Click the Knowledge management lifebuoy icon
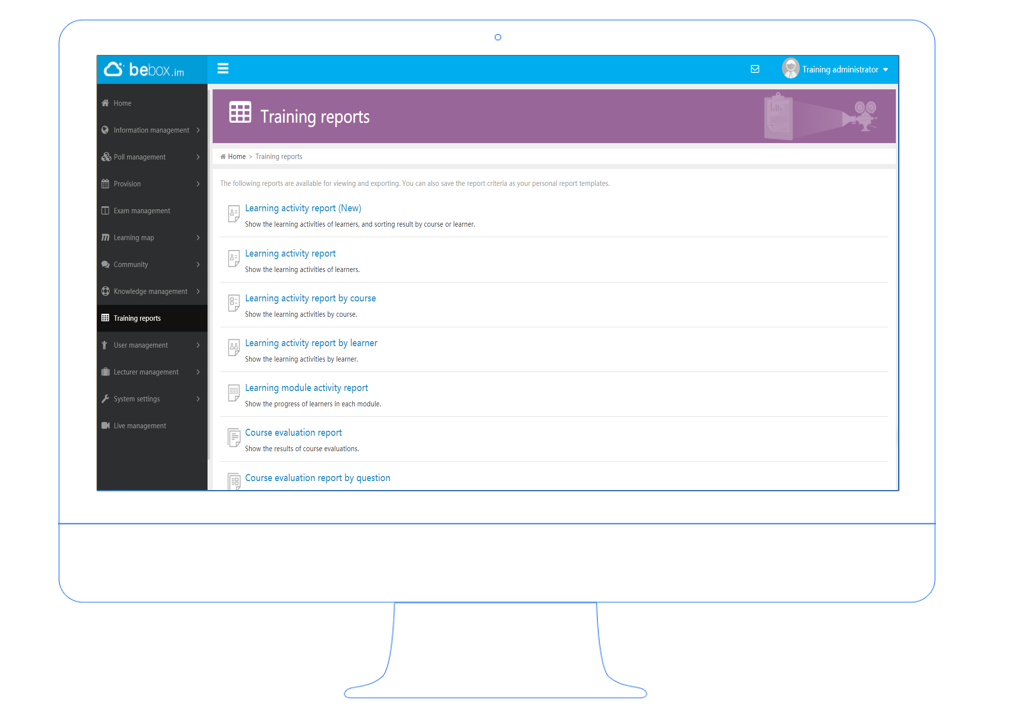The image size is (1012, 726). click(105, 291)
